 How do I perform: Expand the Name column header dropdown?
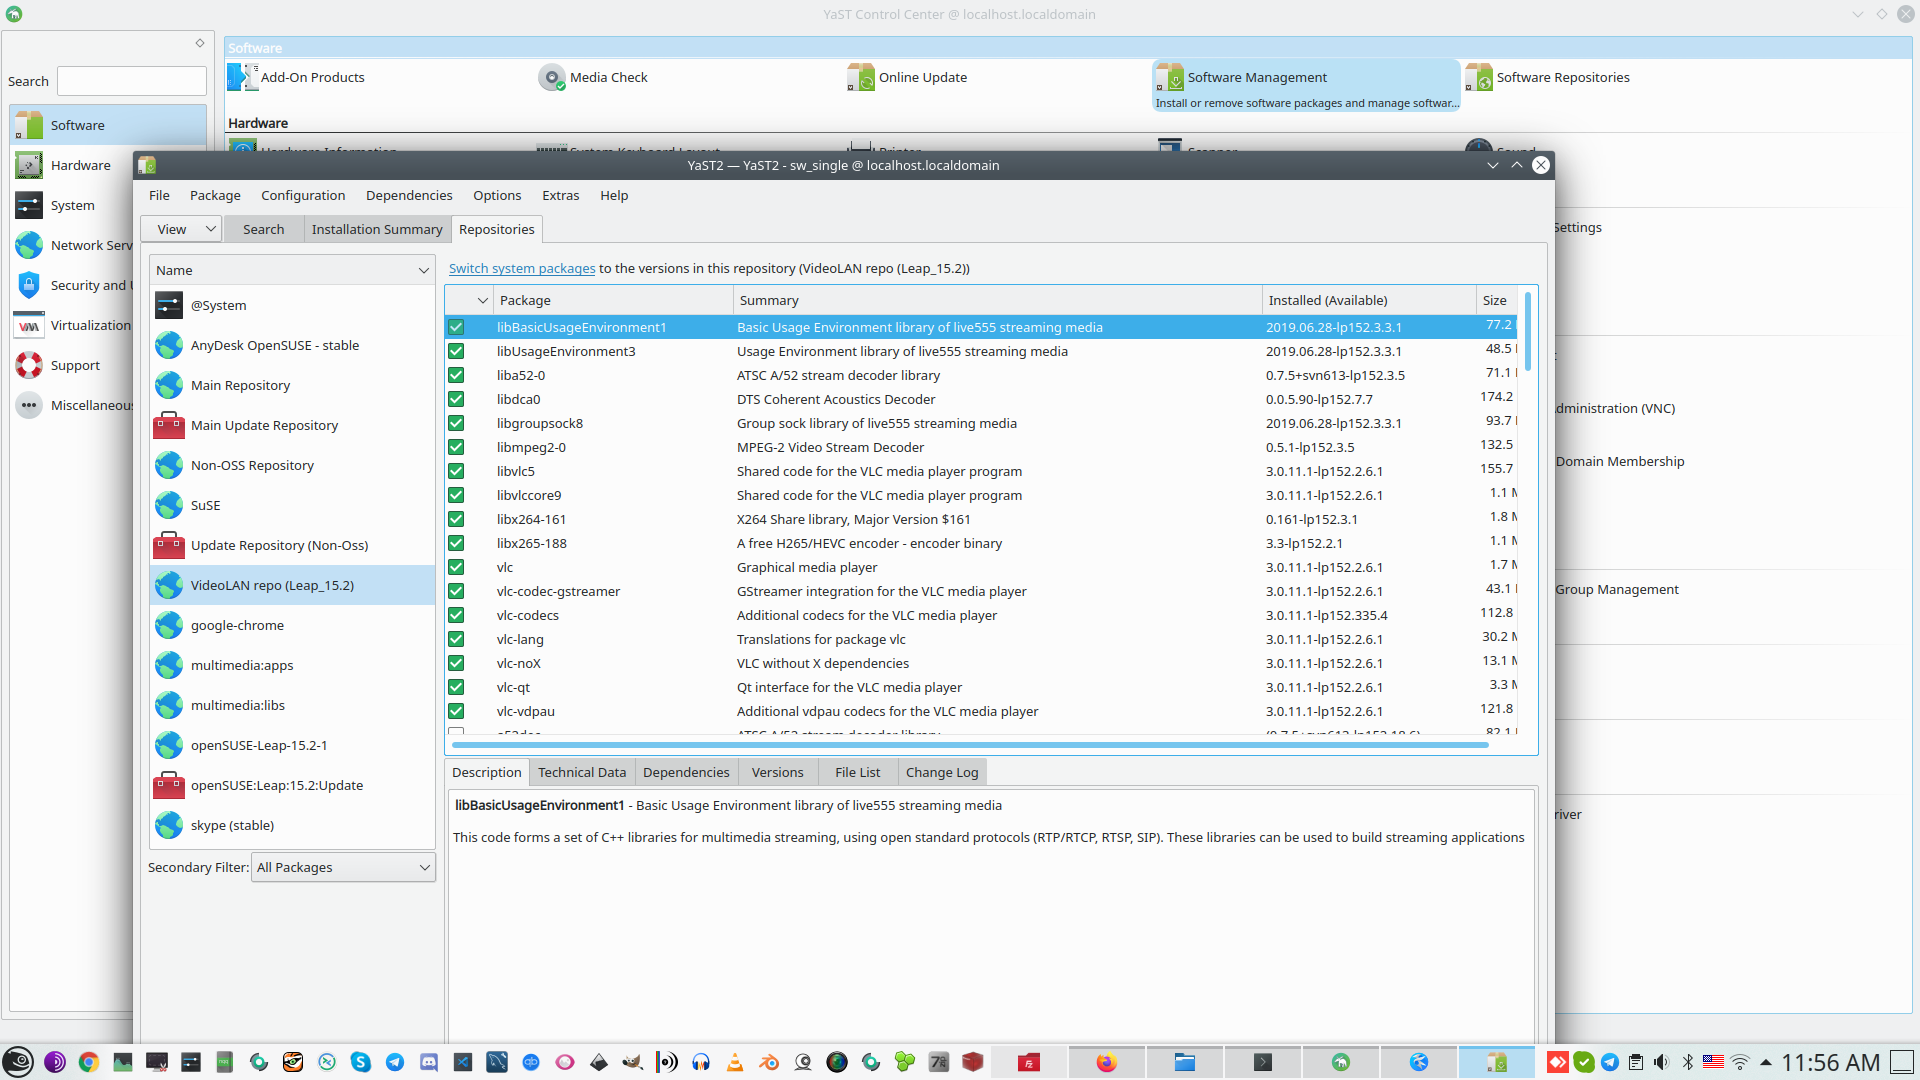pyautogui.click(x=423, y=271)
